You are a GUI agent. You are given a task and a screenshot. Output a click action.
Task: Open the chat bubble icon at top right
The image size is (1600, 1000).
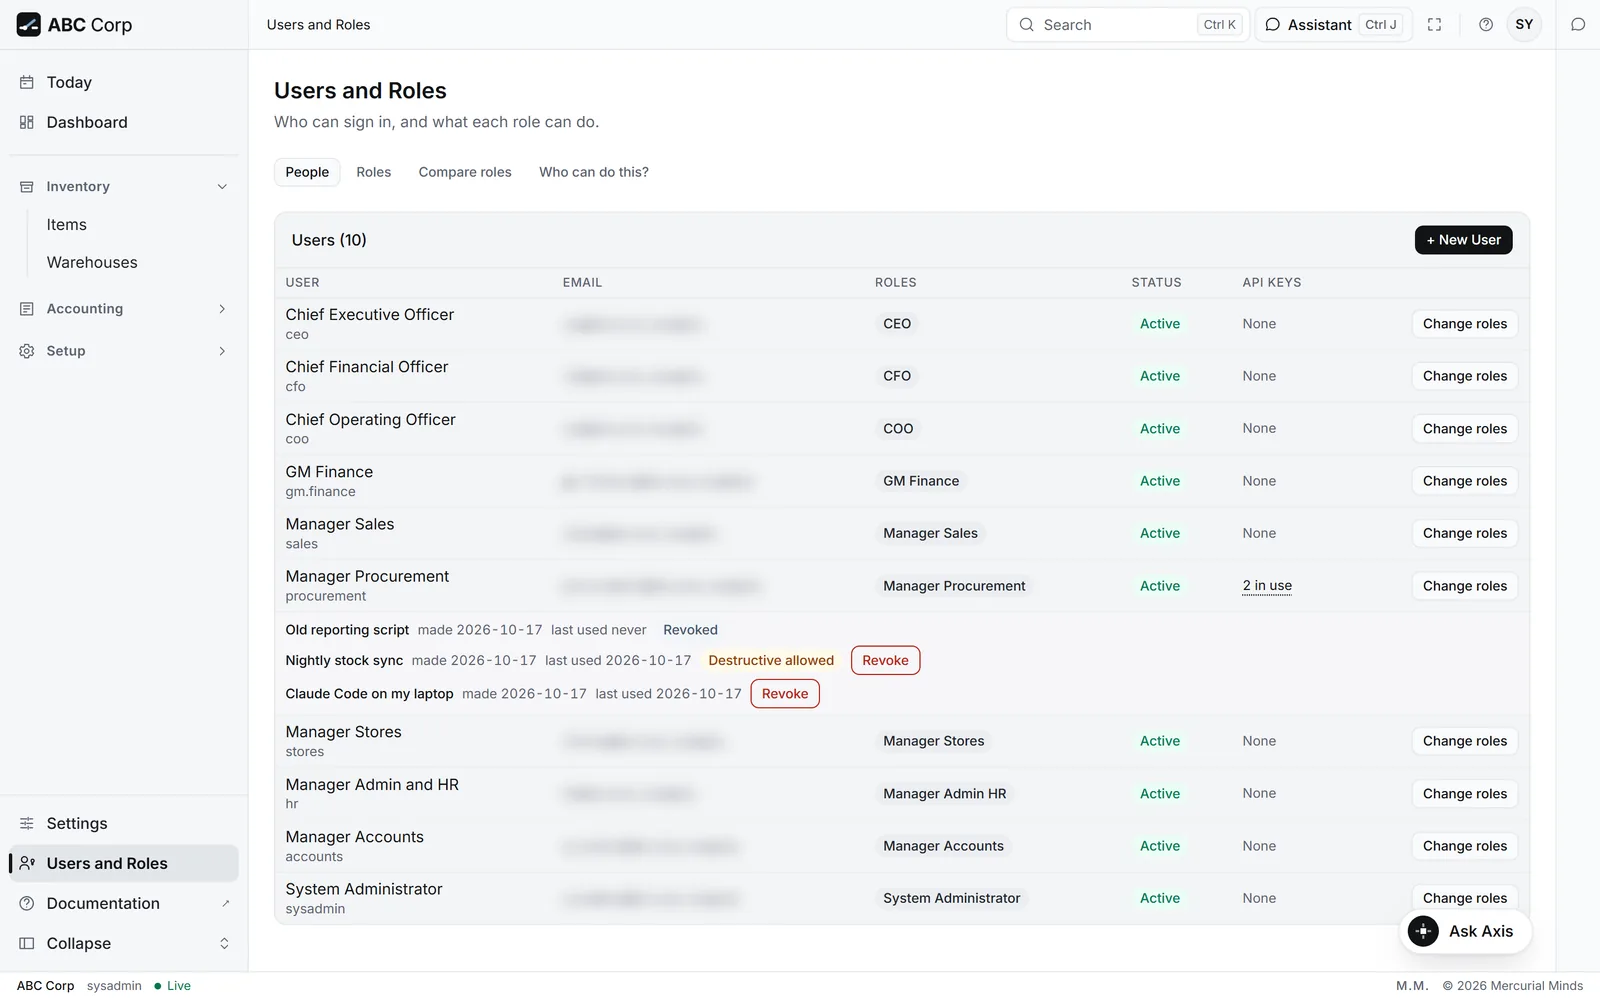[x=1578, y=25]
